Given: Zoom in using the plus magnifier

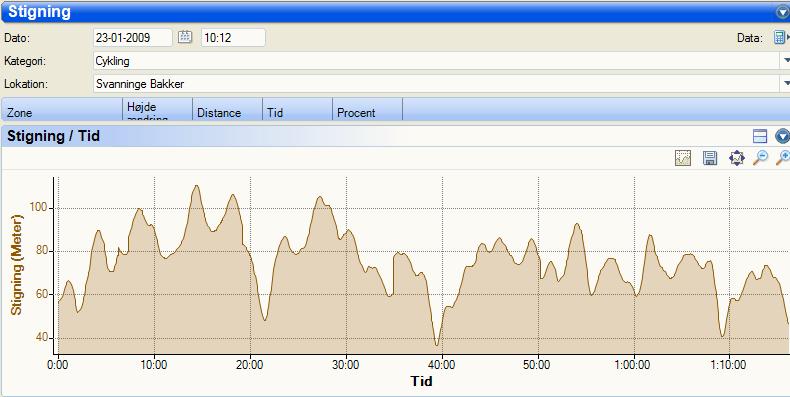Looking at the screenshot, I should pyautogui.click(x=782, y=158).
